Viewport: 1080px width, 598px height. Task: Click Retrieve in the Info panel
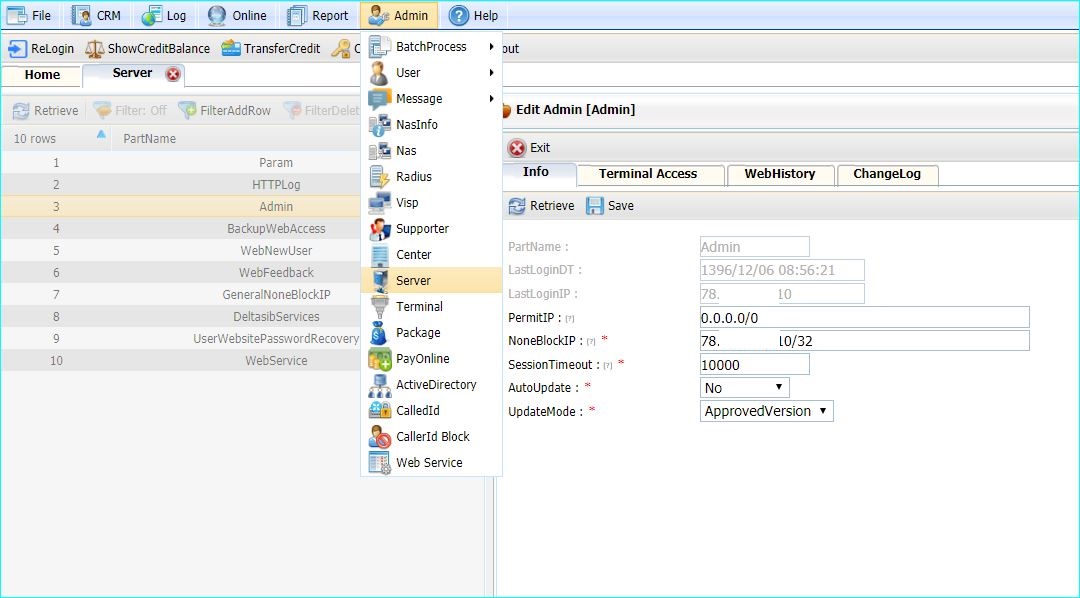point(541,206)
